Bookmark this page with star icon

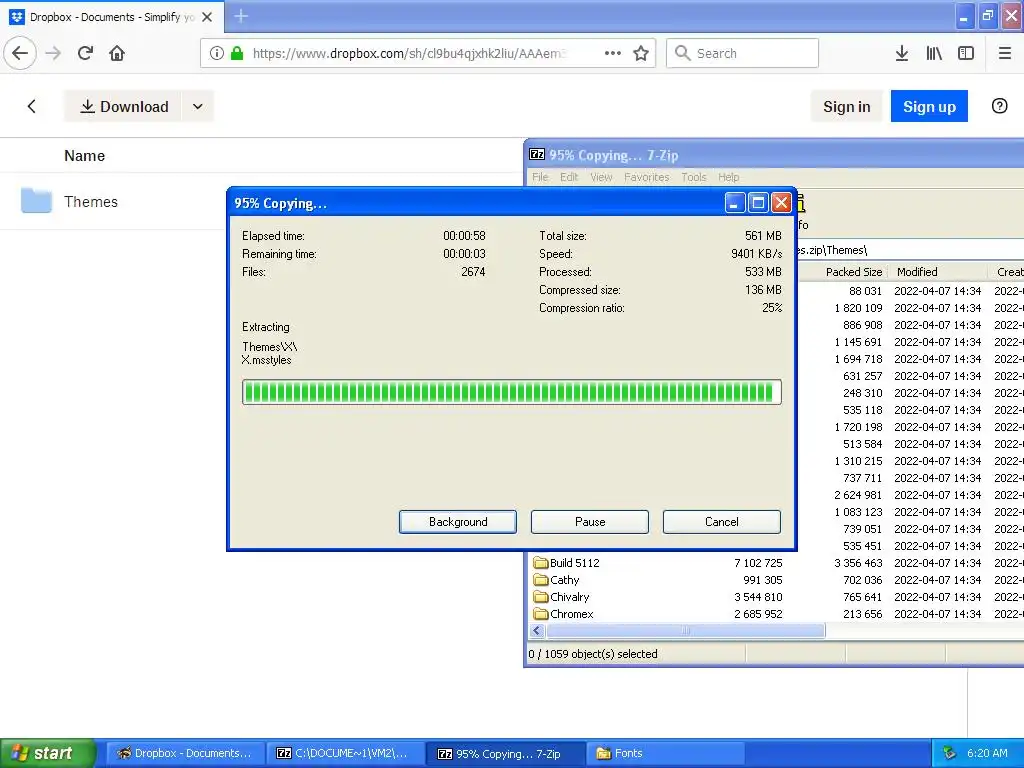pos(641,53)
